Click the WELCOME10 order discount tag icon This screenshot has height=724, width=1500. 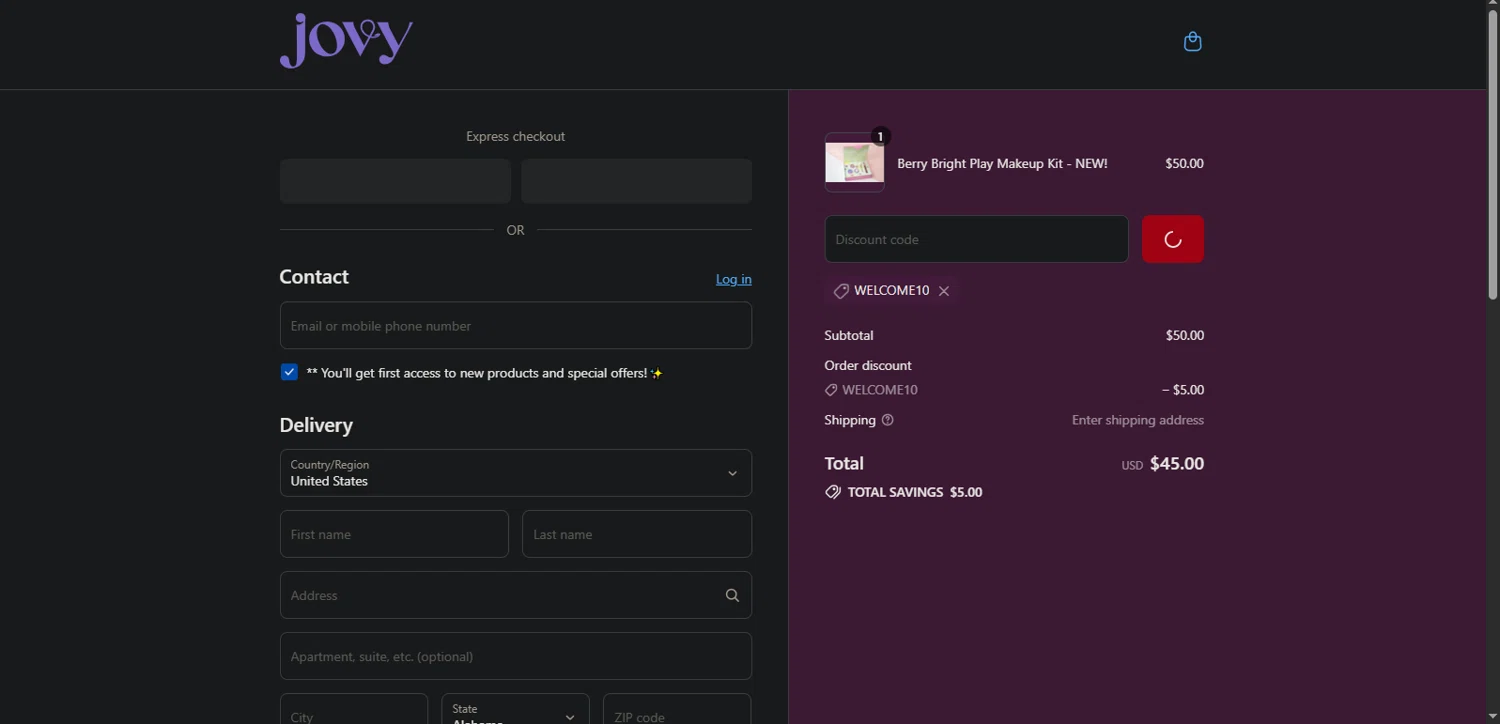(831, 390)
